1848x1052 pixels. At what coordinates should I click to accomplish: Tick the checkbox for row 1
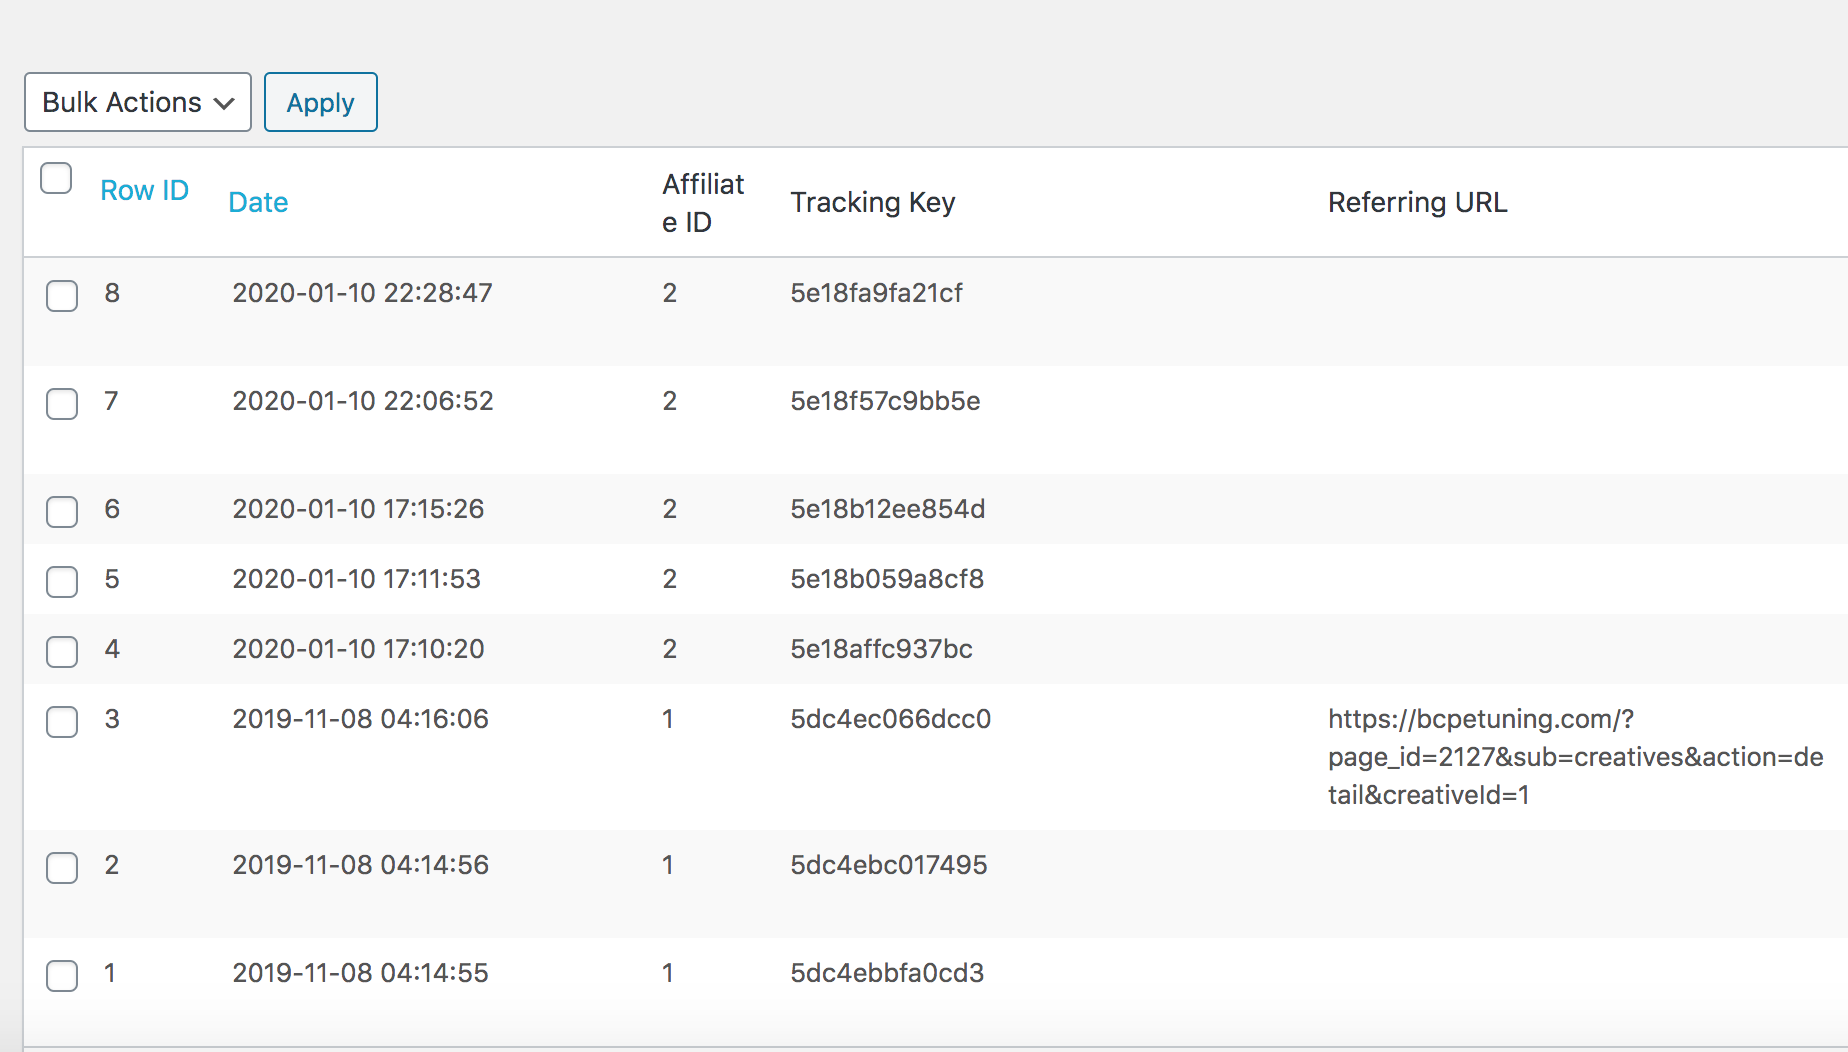(62, 976)
